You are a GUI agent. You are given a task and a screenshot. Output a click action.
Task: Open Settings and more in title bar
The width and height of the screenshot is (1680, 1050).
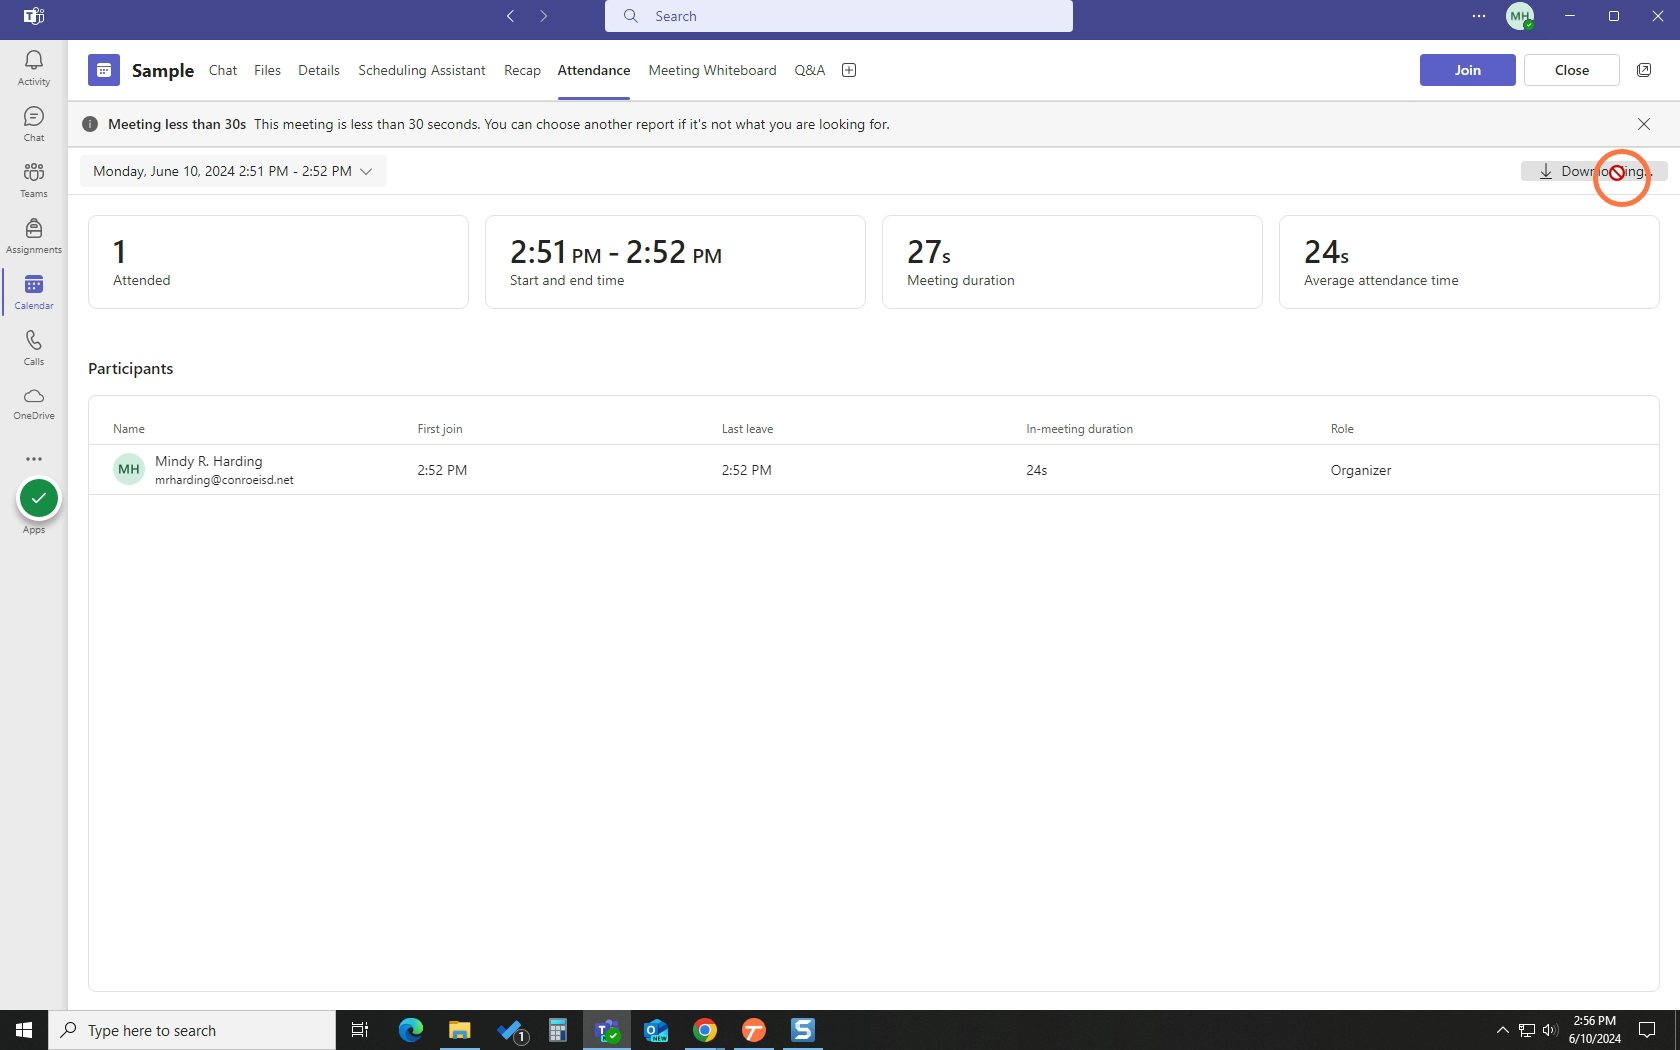coord(1479,16)
